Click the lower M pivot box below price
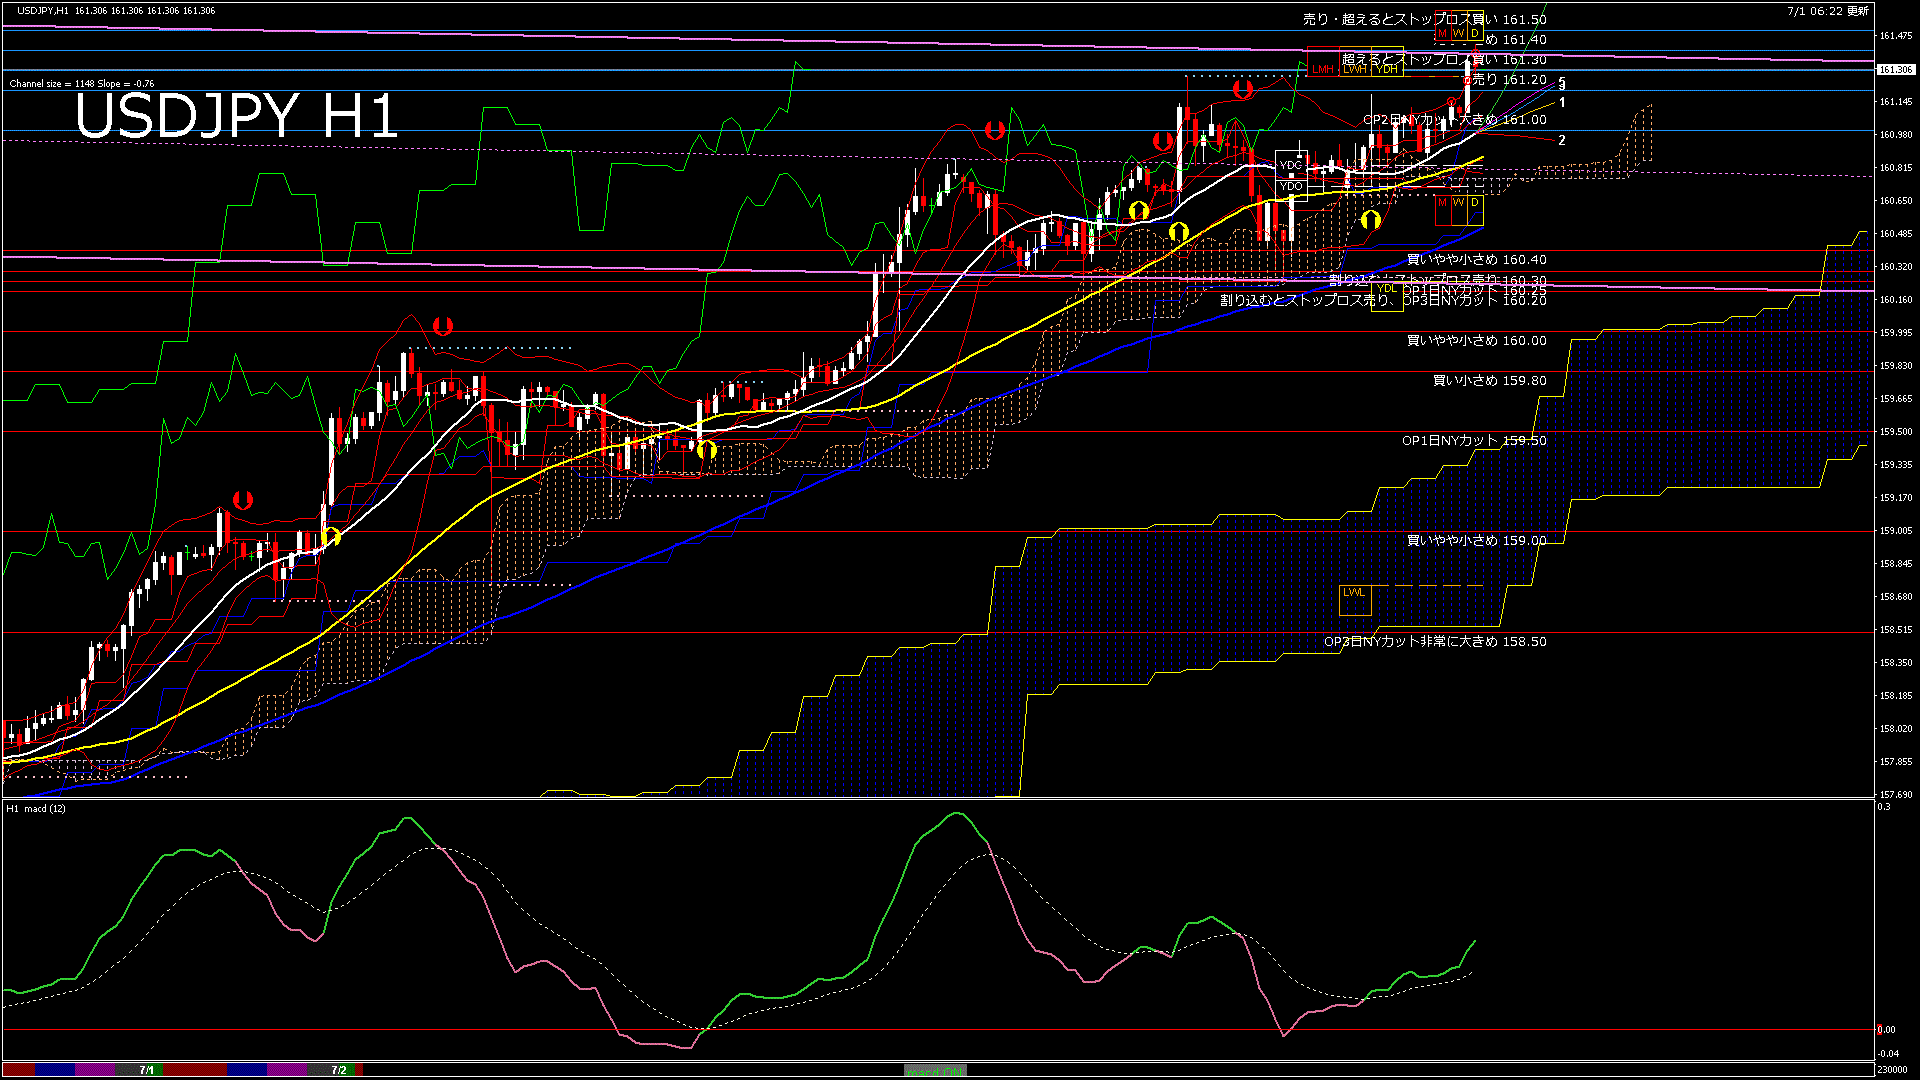Screen dimensions: 1920x1080 (x=1442, y=209)
